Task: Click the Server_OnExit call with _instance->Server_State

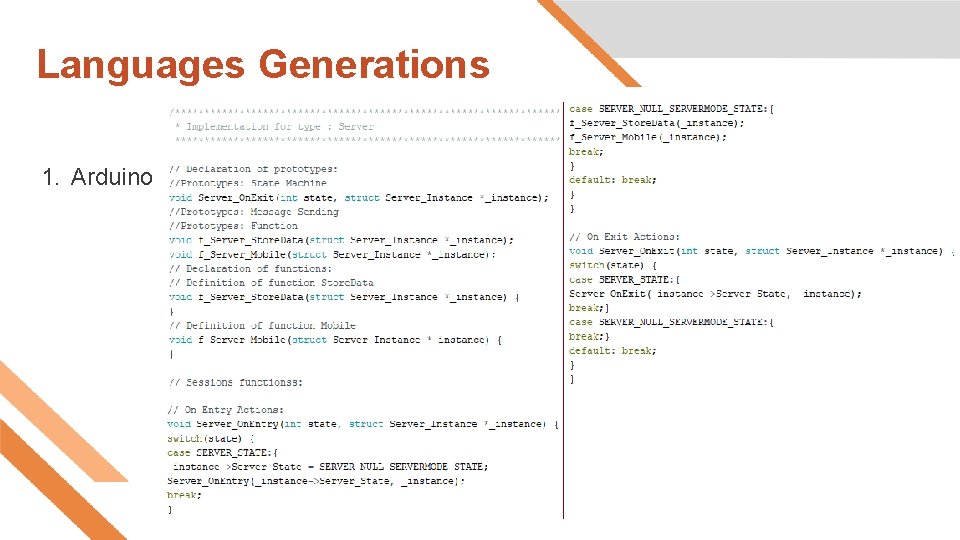Action: [715, 294]
